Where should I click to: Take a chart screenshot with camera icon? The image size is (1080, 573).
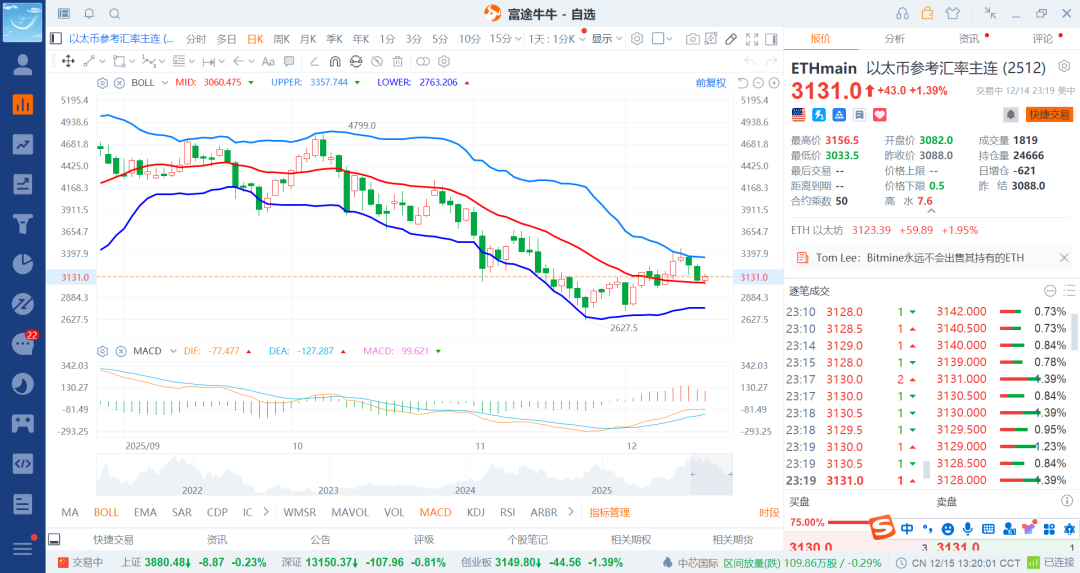point(693,39)
